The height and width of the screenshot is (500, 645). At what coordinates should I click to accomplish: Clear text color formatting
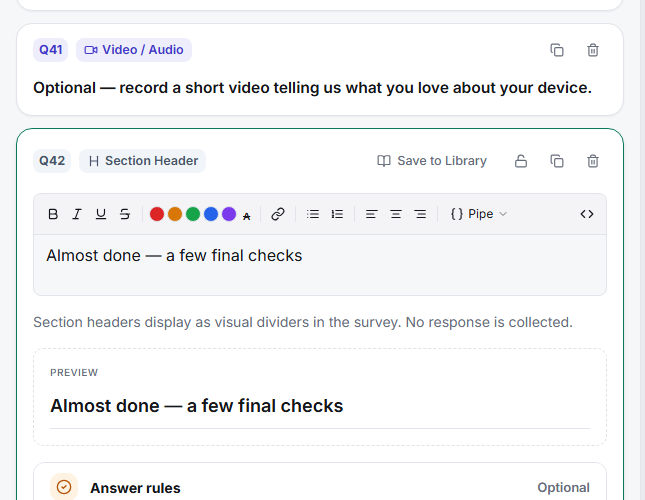[x=246, y=216]
